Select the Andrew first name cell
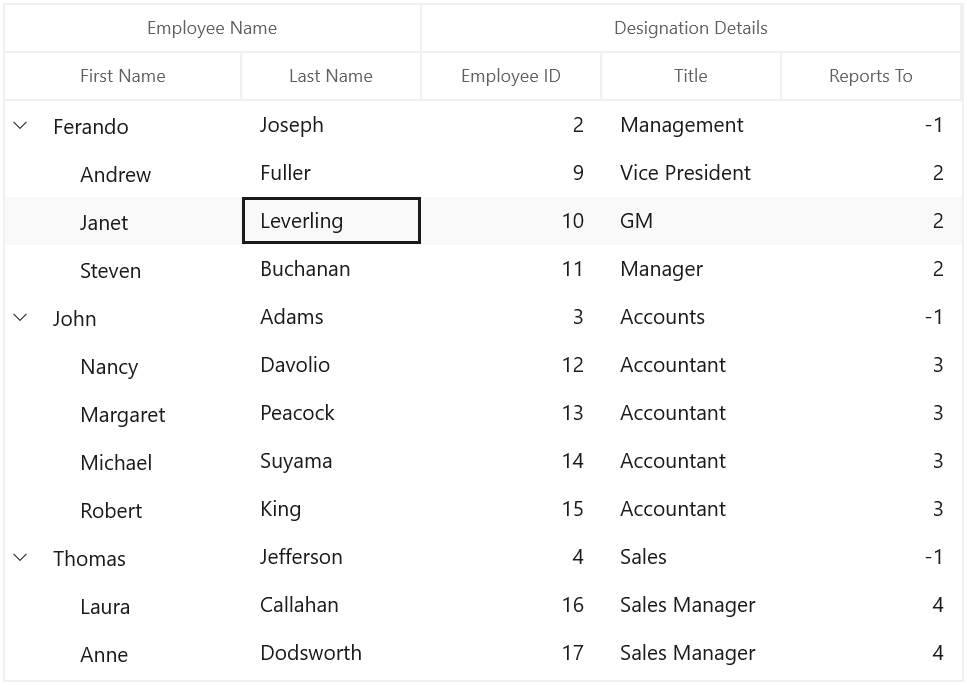Viewport: 967px width, 685px height. point(123,173)
